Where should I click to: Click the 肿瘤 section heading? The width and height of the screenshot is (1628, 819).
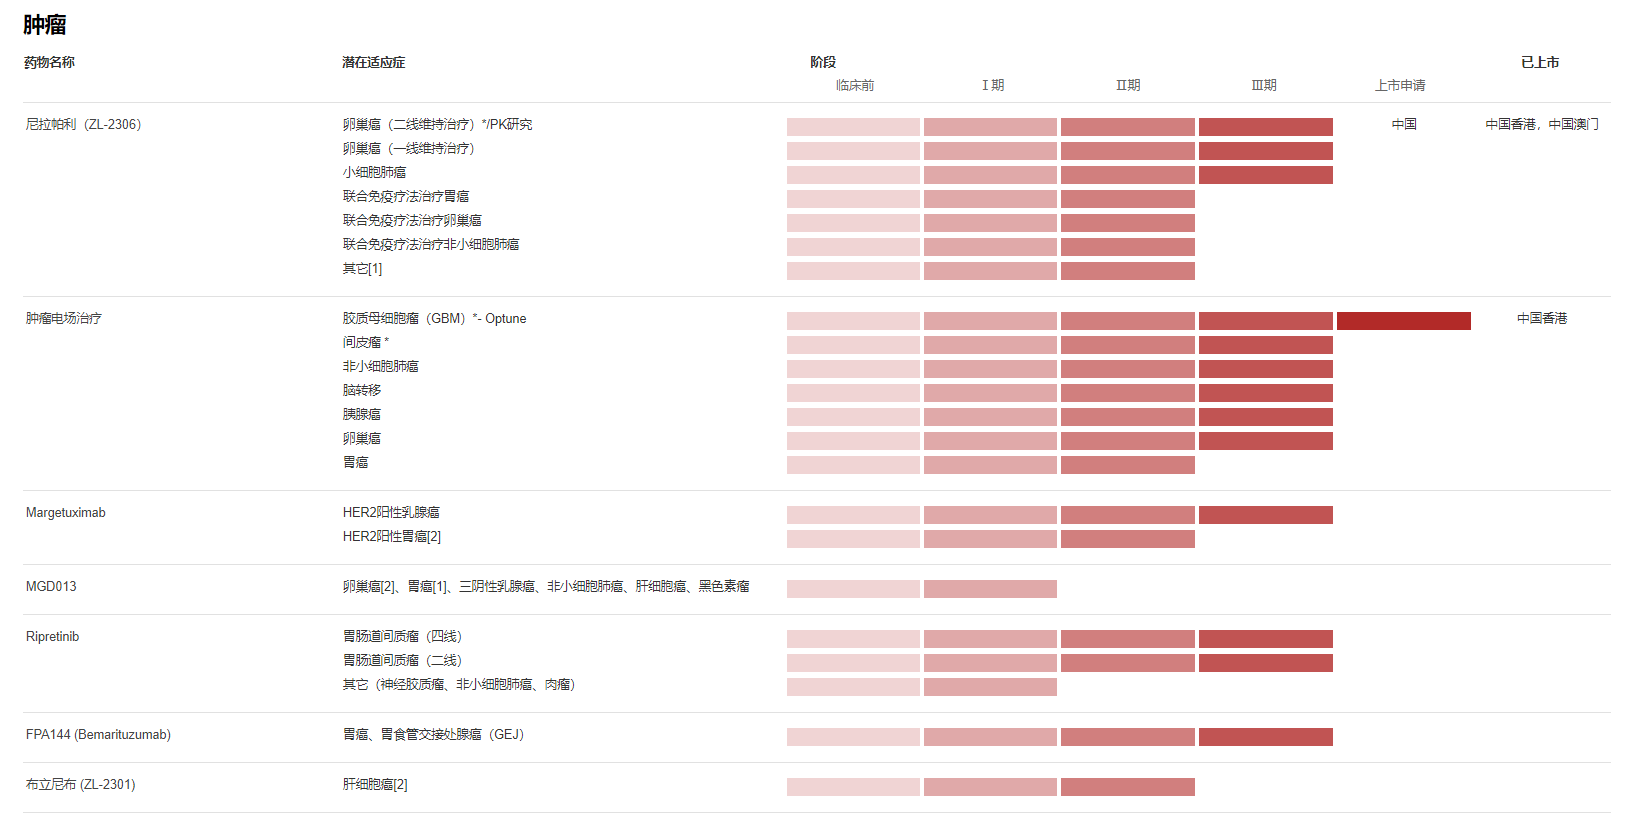45,25
